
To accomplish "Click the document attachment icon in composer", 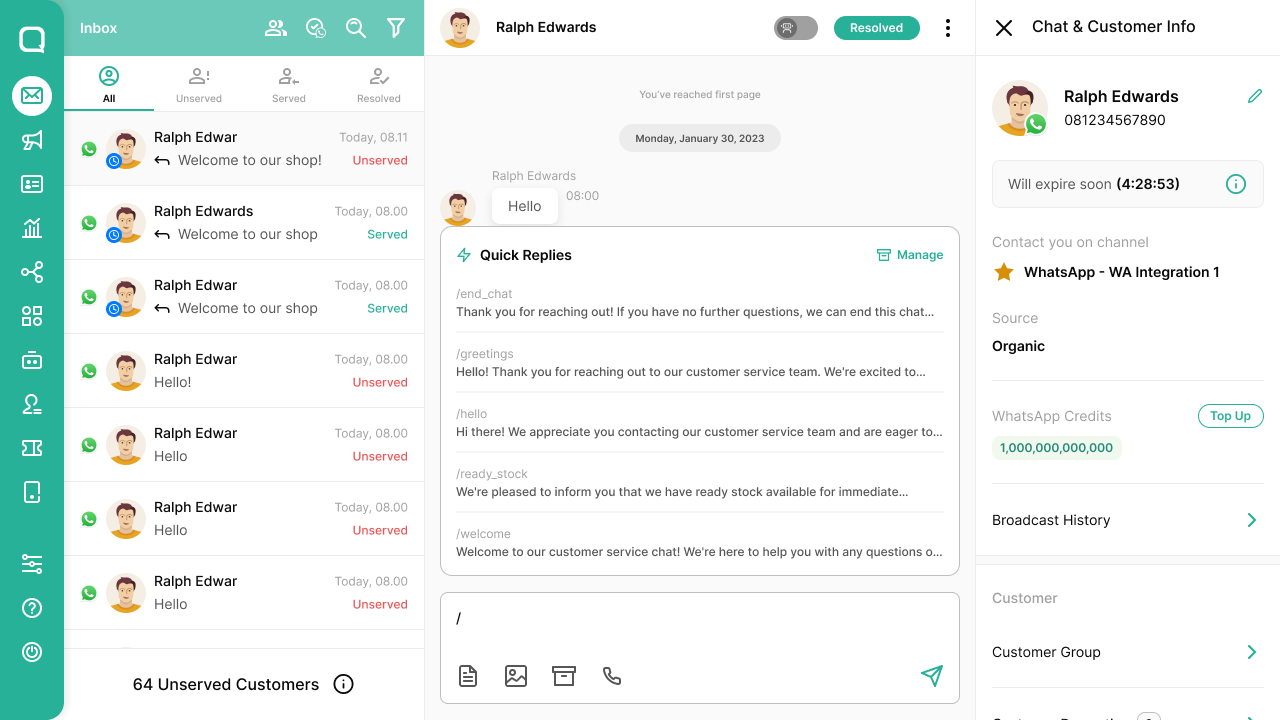I will point(468,676).
